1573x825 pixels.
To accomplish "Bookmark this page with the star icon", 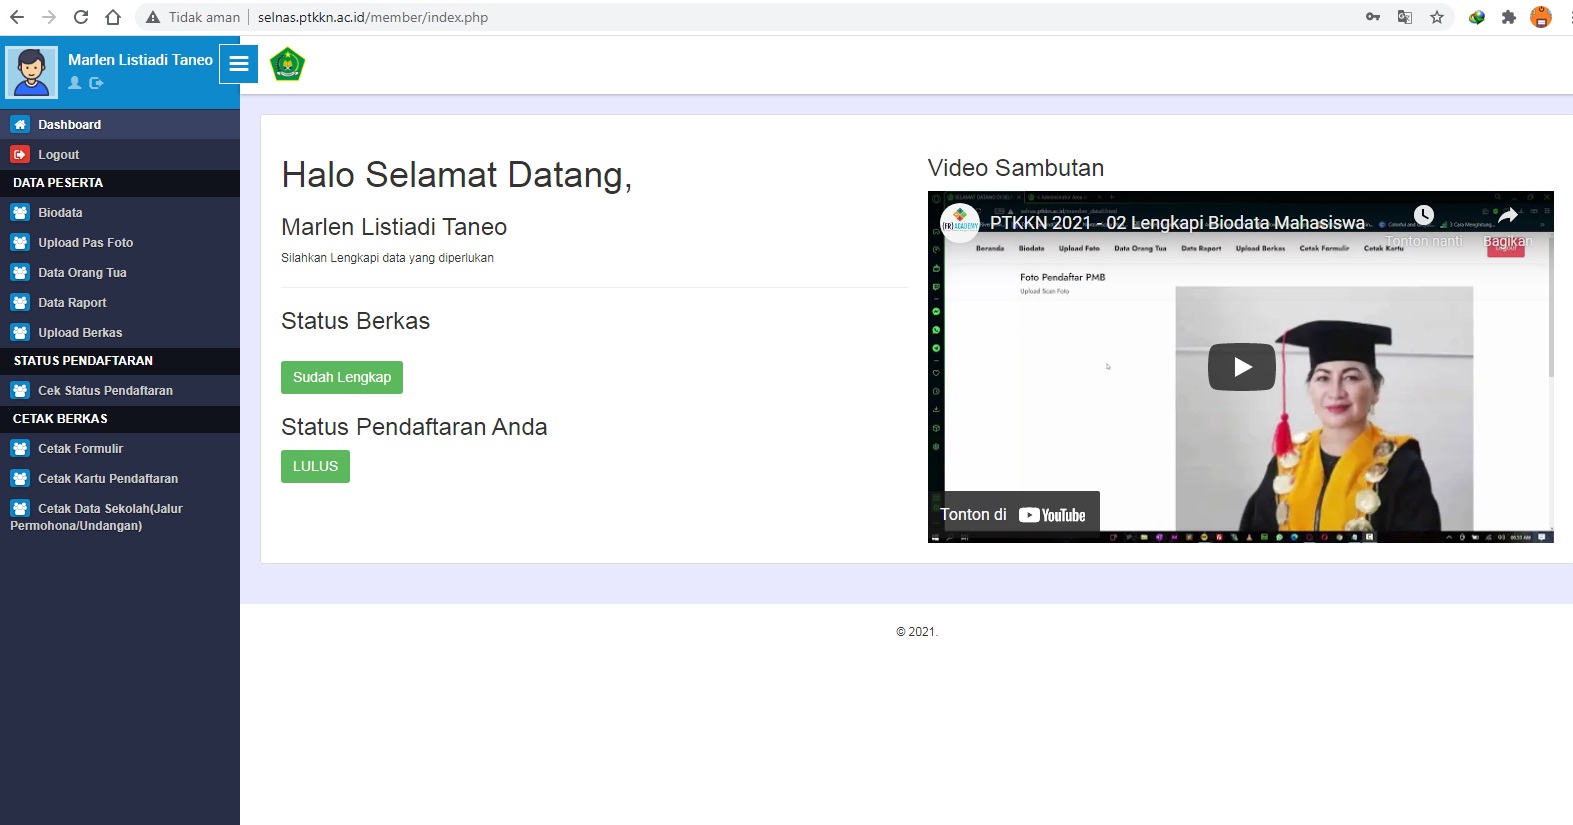I will point(1437,17).
